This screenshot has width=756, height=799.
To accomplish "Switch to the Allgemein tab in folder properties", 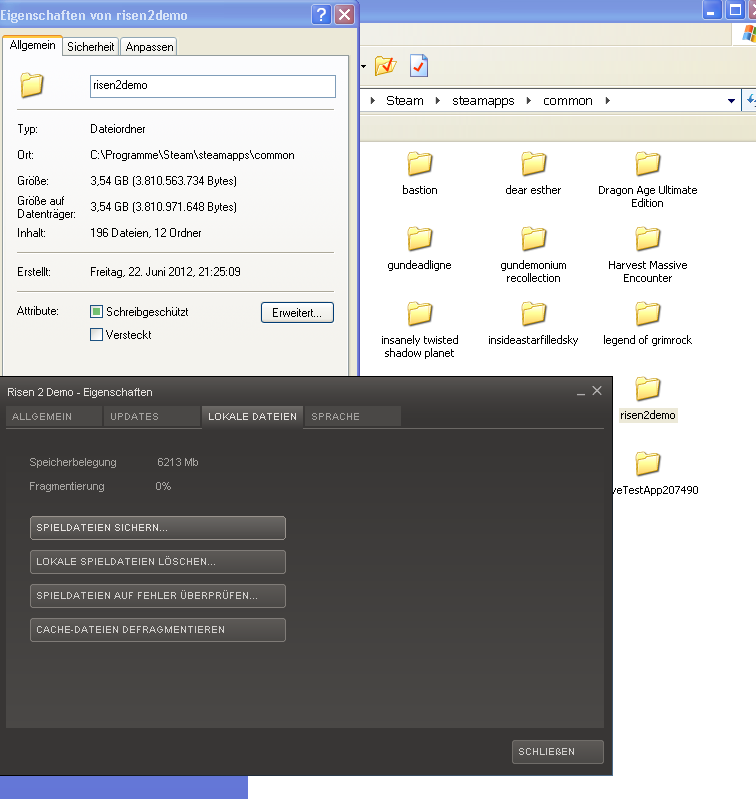I will point(33,45).
